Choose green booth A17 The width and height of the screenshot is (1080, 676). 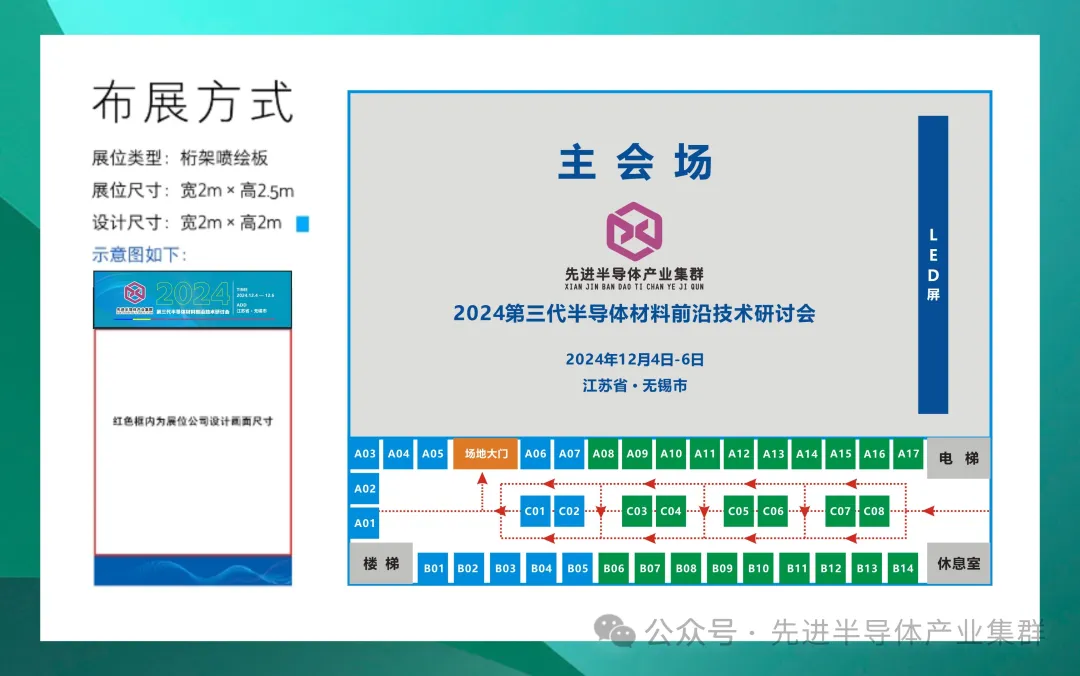[x=908, y=454]
